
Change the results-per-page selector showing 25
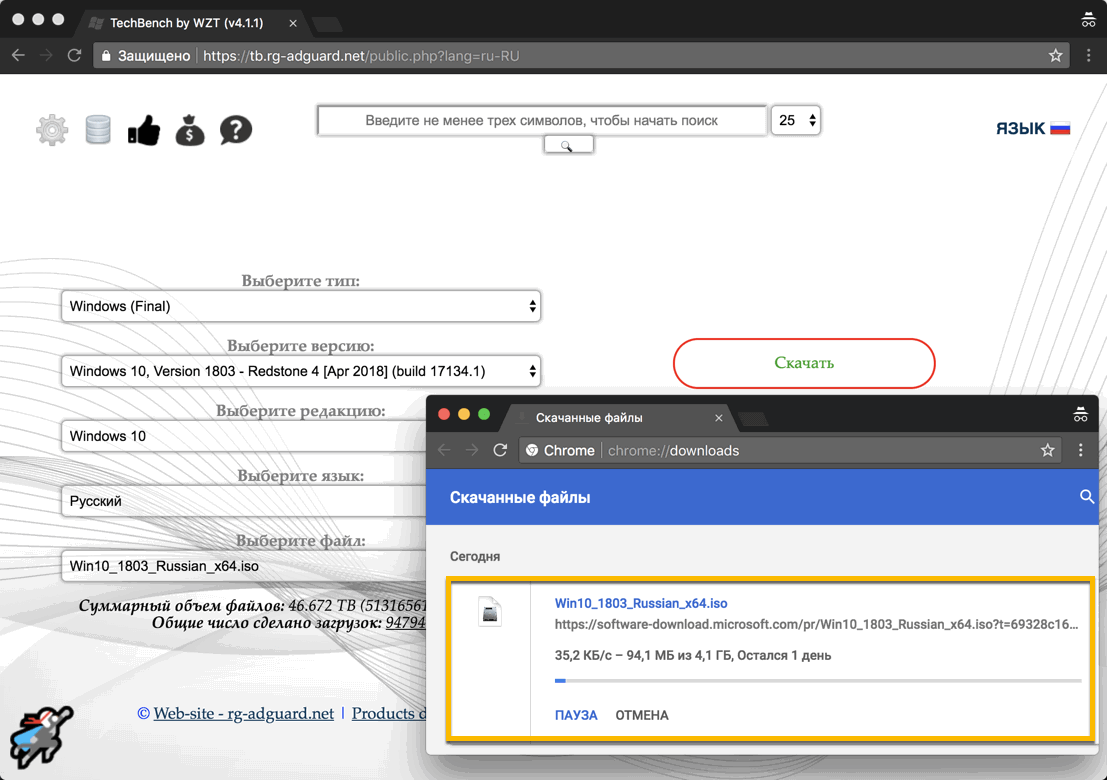coord(795,119)
